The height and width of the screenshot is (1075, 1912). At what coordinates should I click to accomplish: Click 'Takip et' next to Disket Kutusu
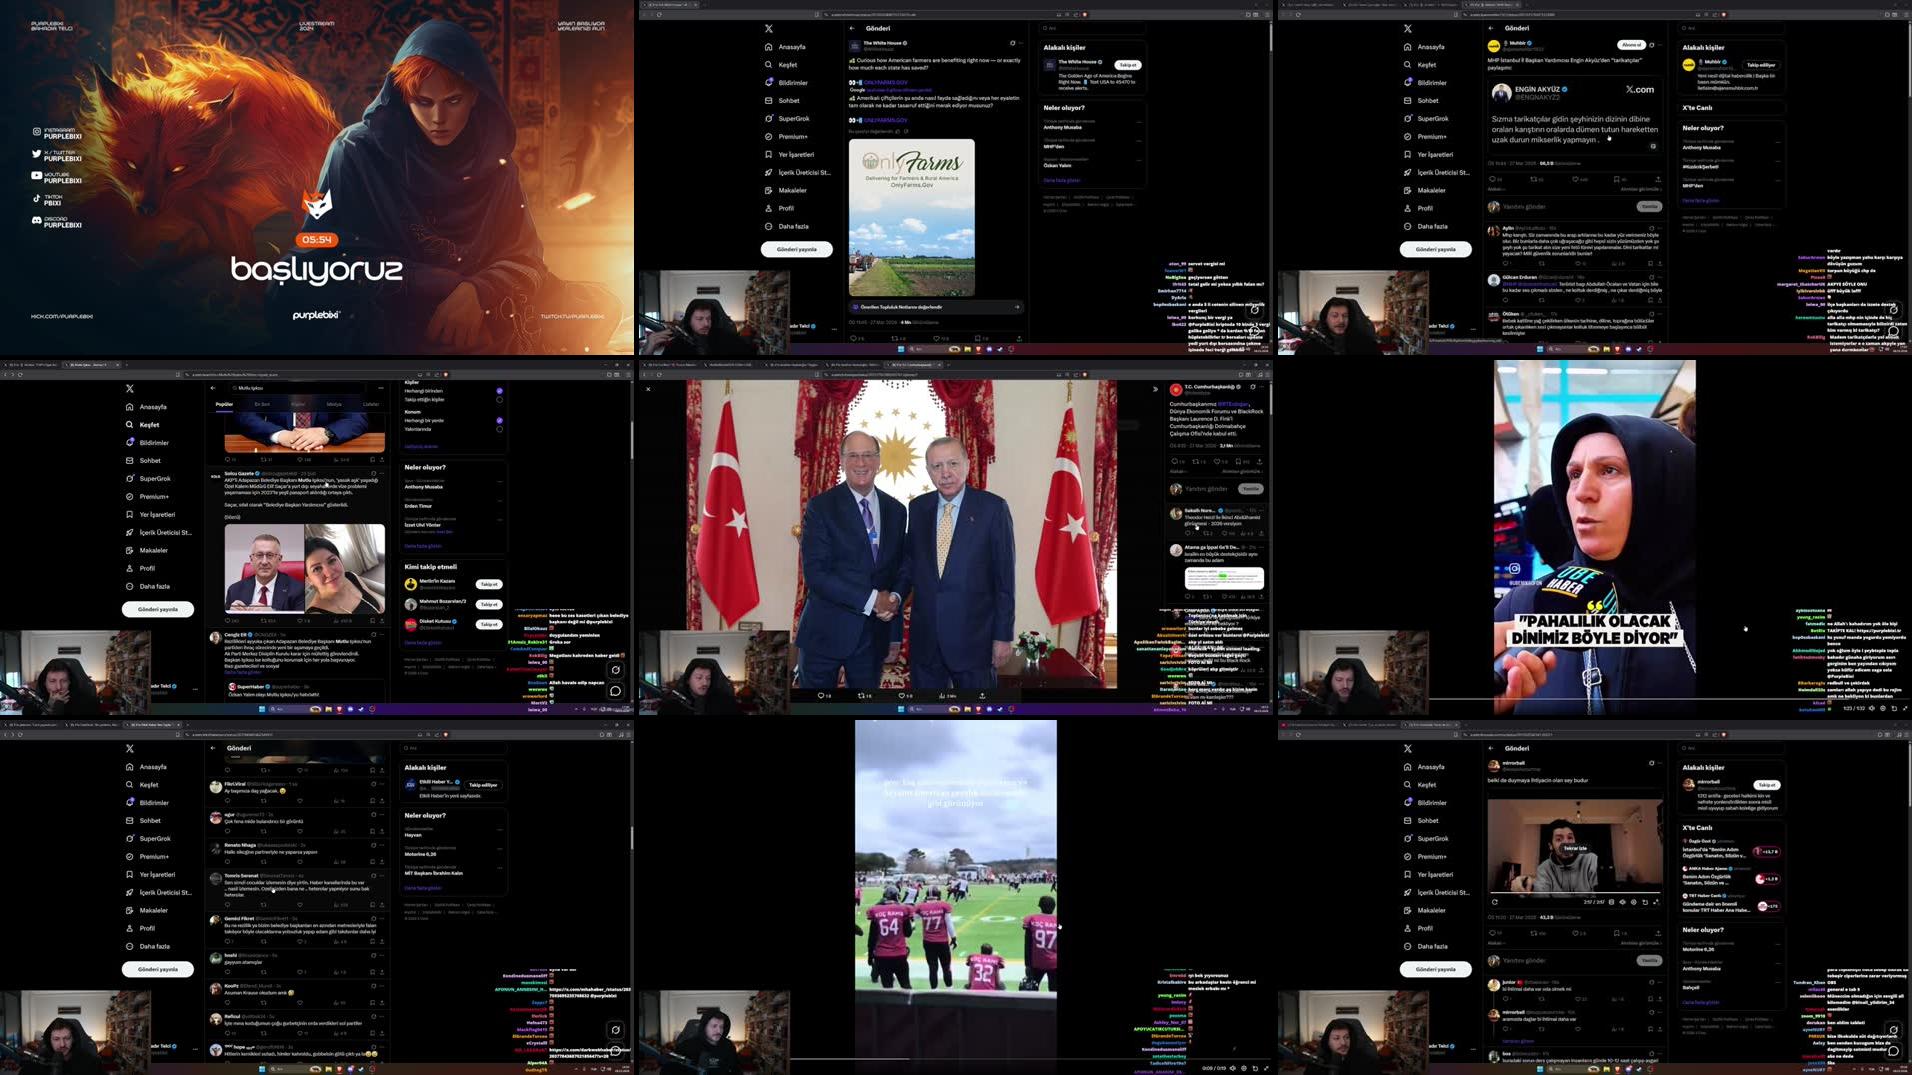[488, 624]
